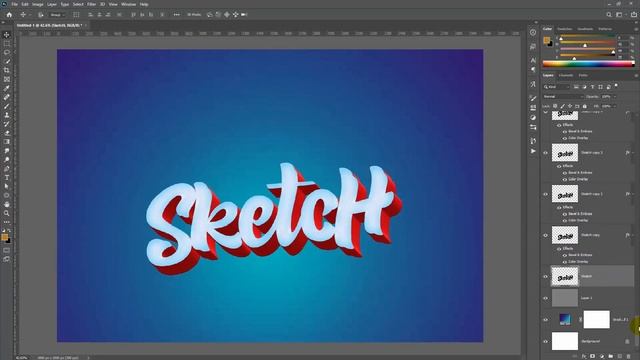Open the Kind layer filter dropdown
This screenshot has width=640, height=360.
coord(556,87)
